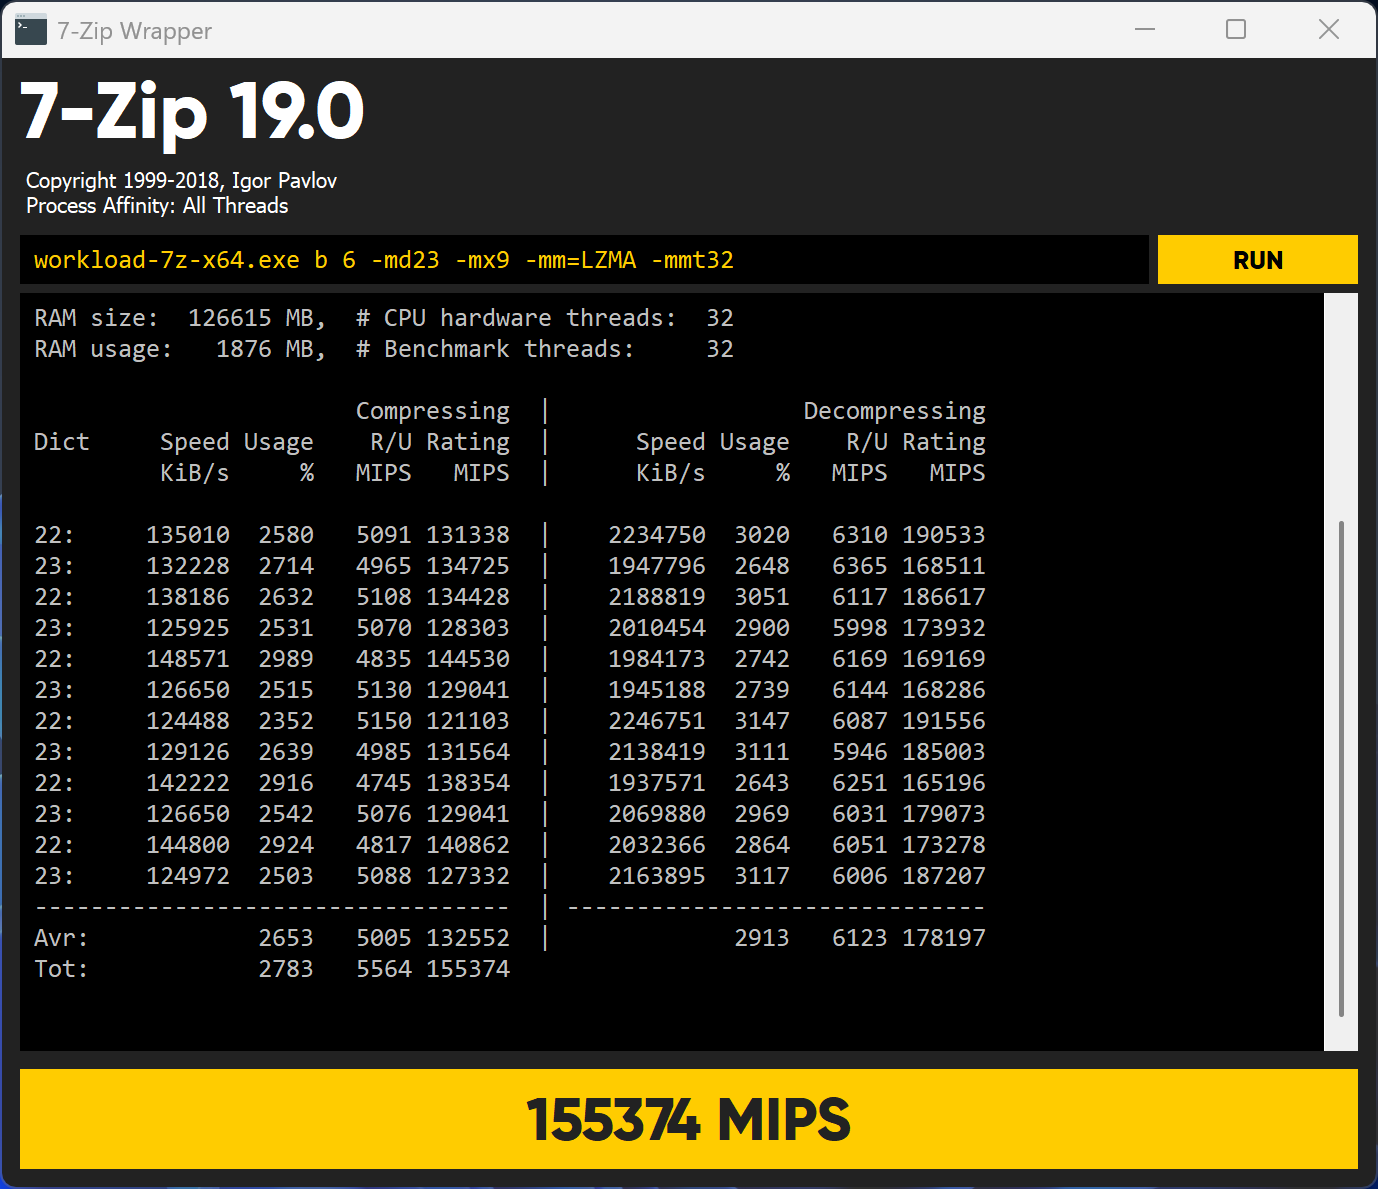Click the Avr compressing rating 132552
Screen dimensions: 1378x1189
coord(468,938)
